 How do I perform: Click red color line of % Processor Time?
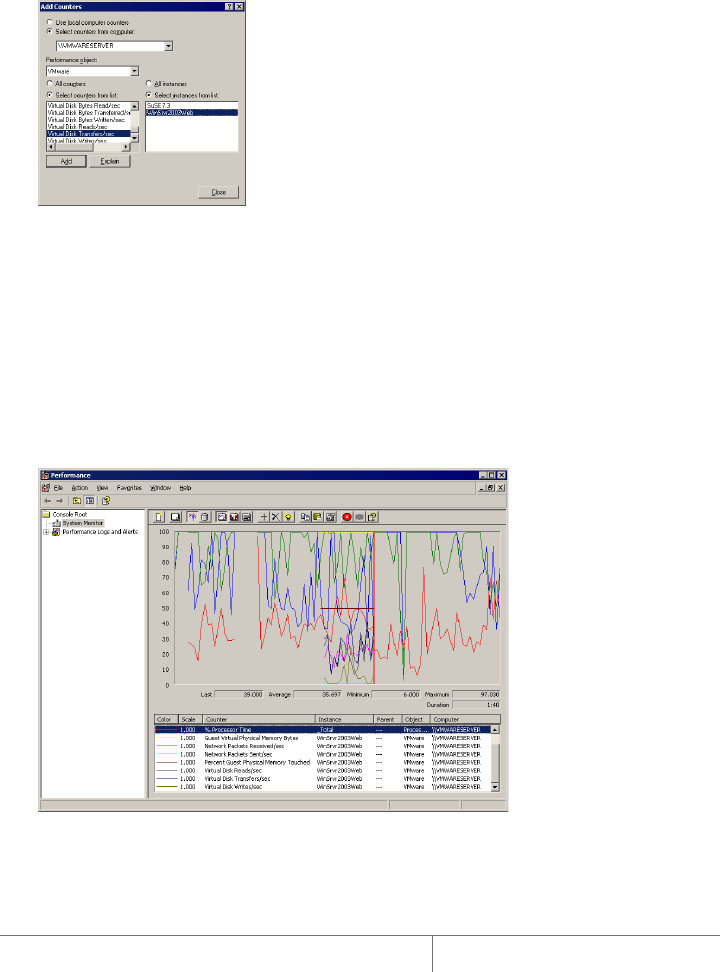click(166, 730)
